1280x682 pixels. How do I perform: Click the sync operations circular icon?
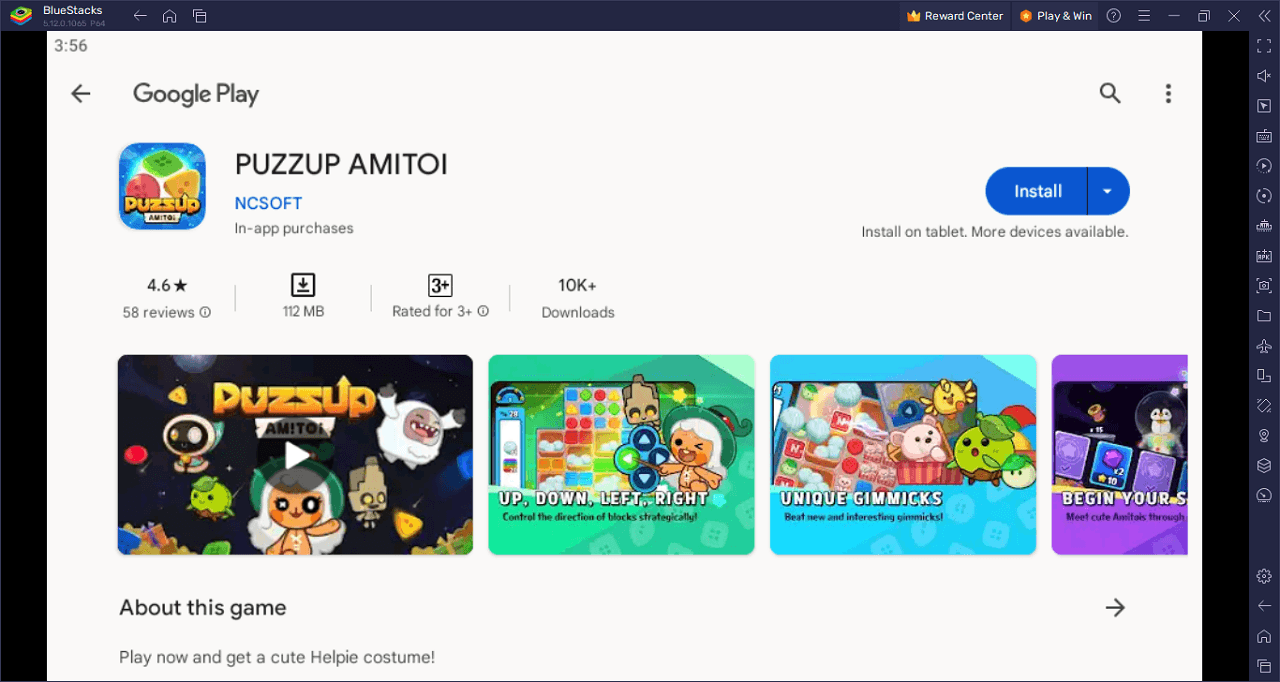(1264, 196)
